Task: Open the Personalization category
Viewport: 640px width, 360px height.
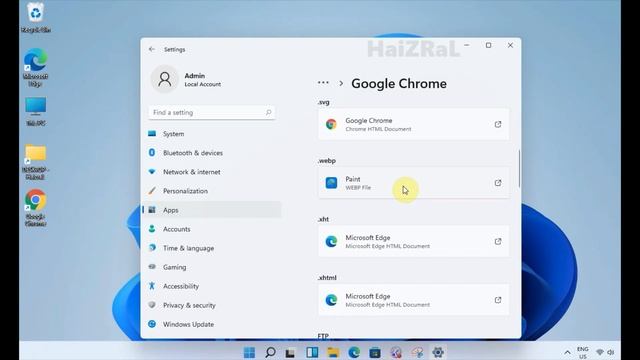Action: point(211,191)
